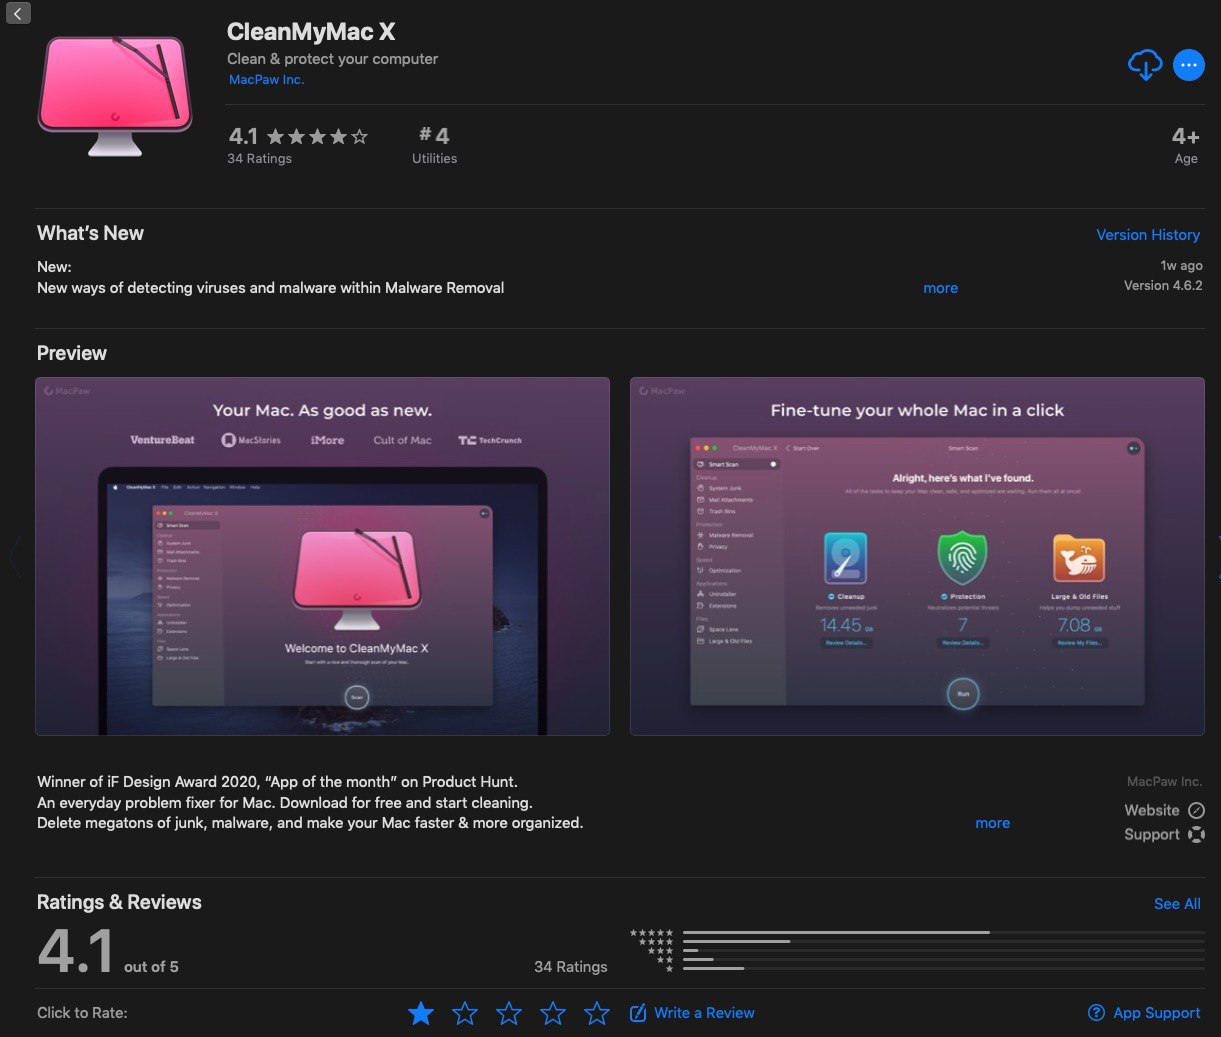The image size is (1221, 1037).
Task: Click the Ratings & Reviews heading
Action: click(119, 902)
